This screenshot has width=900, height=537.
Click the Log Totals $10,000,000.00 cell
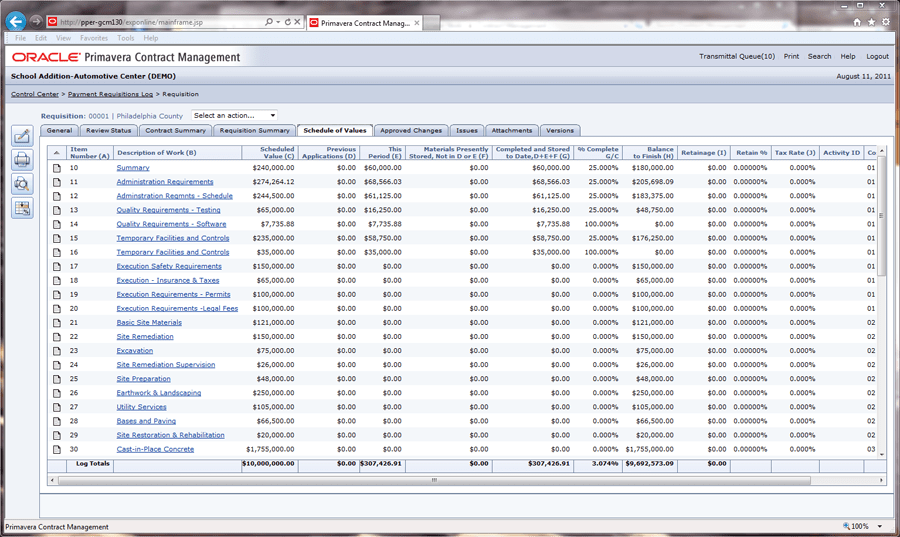(269, 464)
